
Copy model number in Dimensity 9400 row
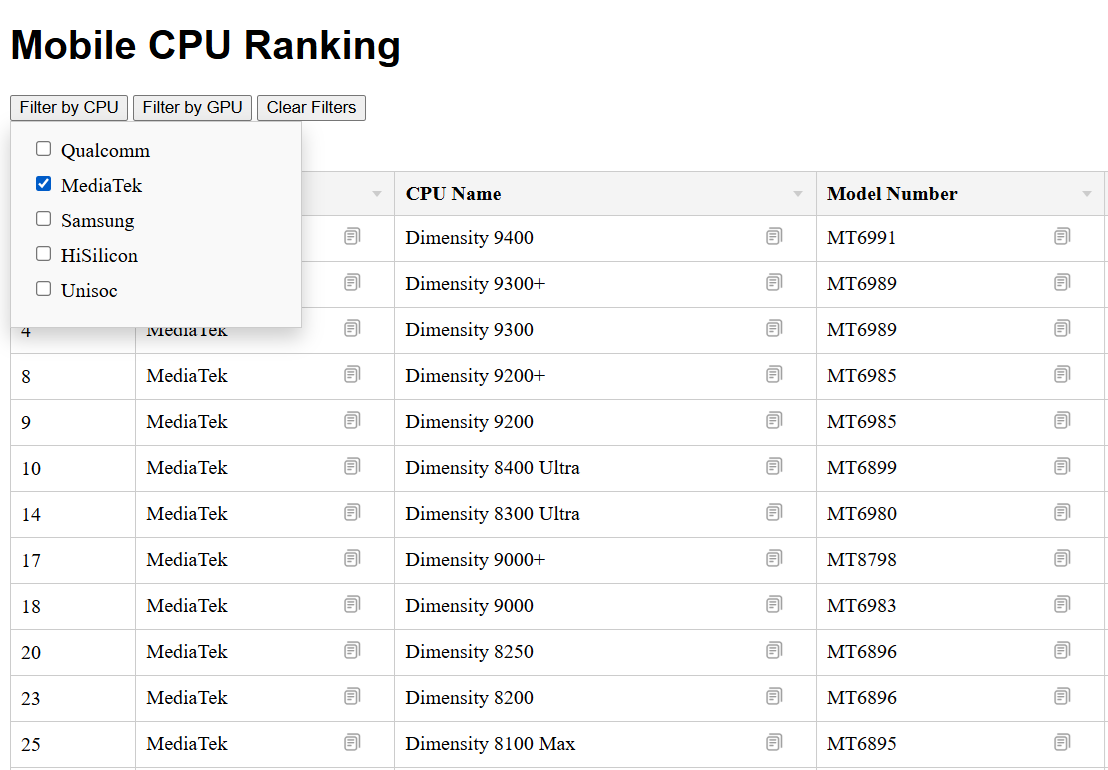coord(1061,237)
